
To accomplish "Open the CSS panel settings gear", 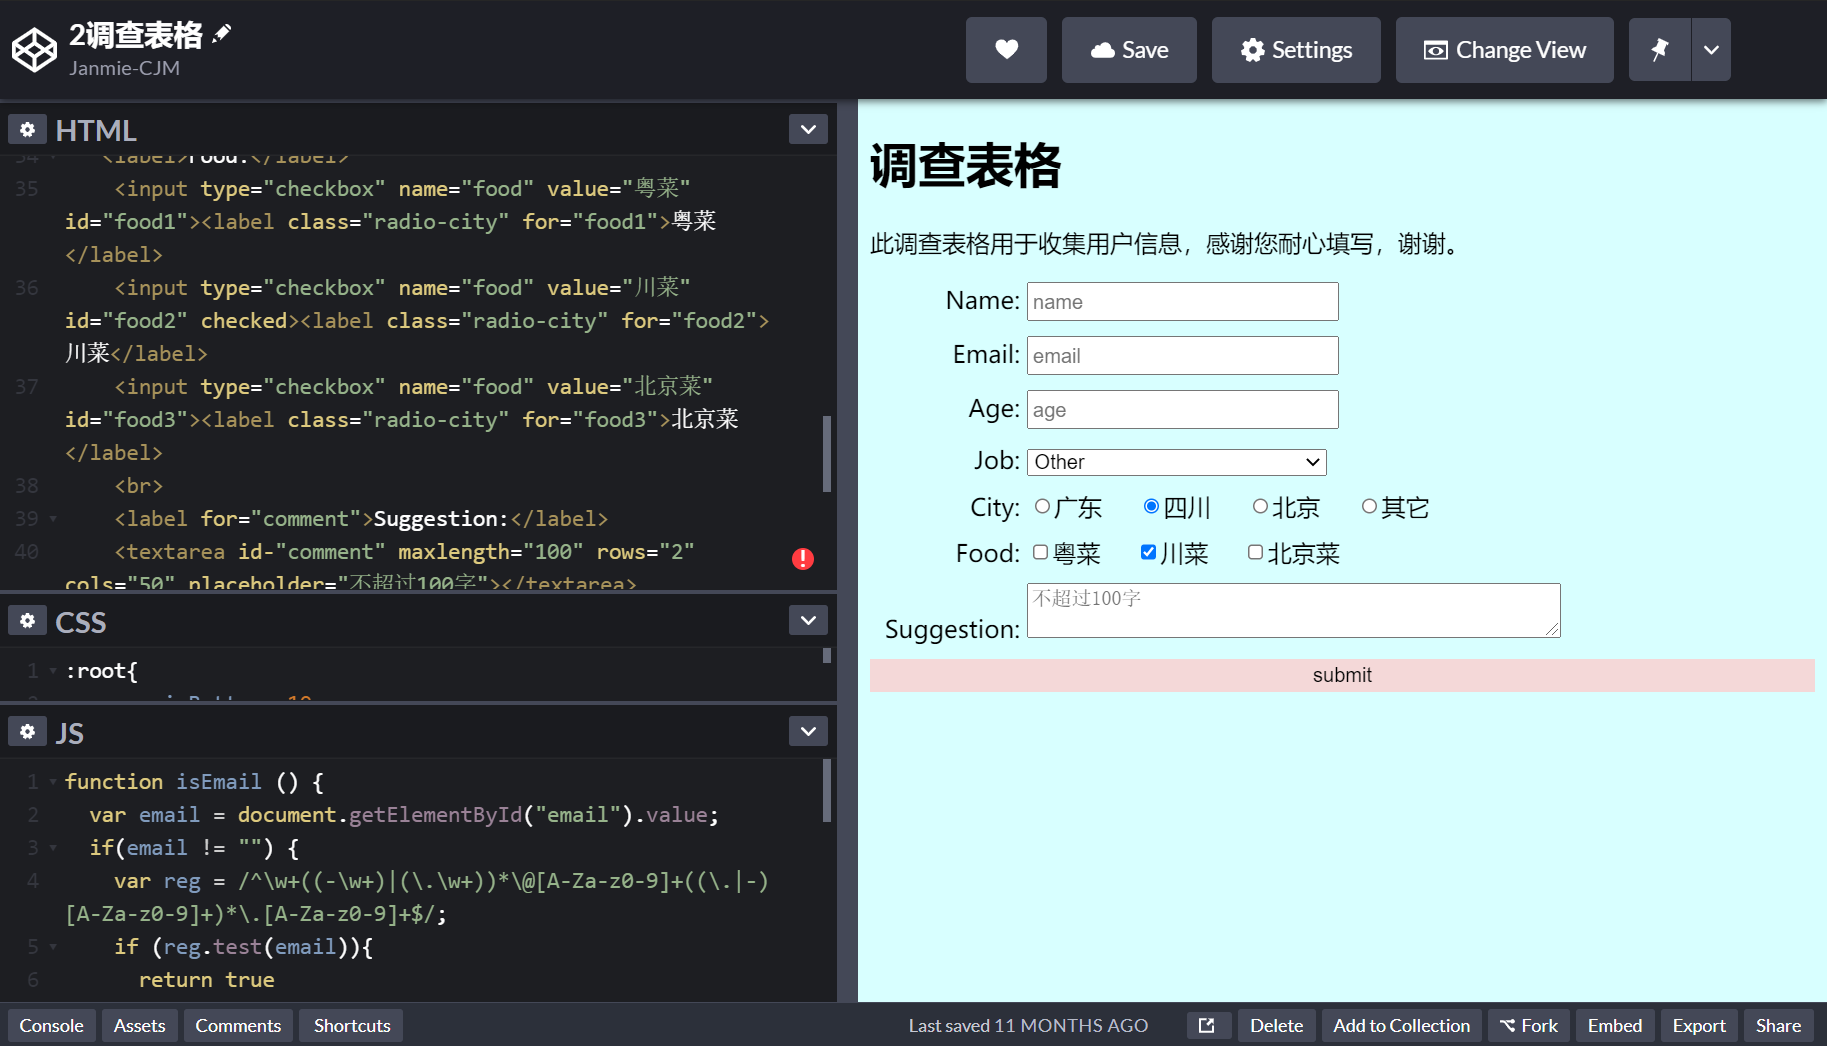I will click(x=27, y=620).
